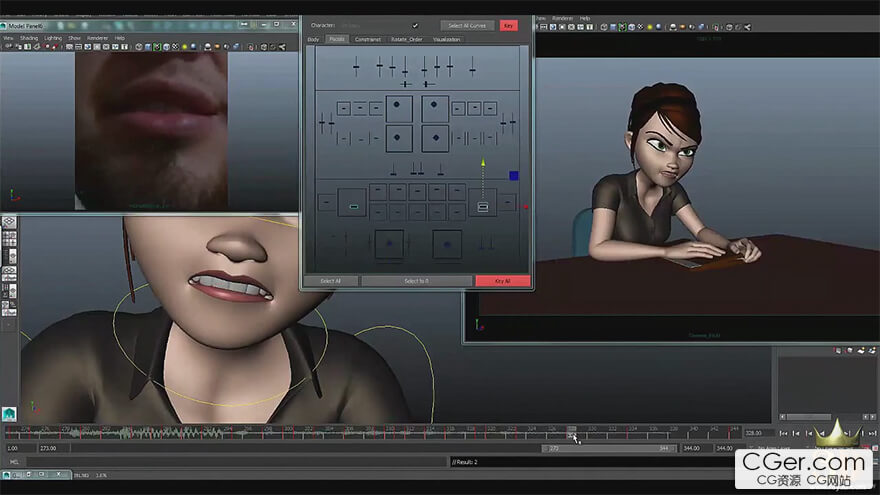Open Shading menu in Model Panel
Viewport: 880px width, 495px height.
(29, 38)
